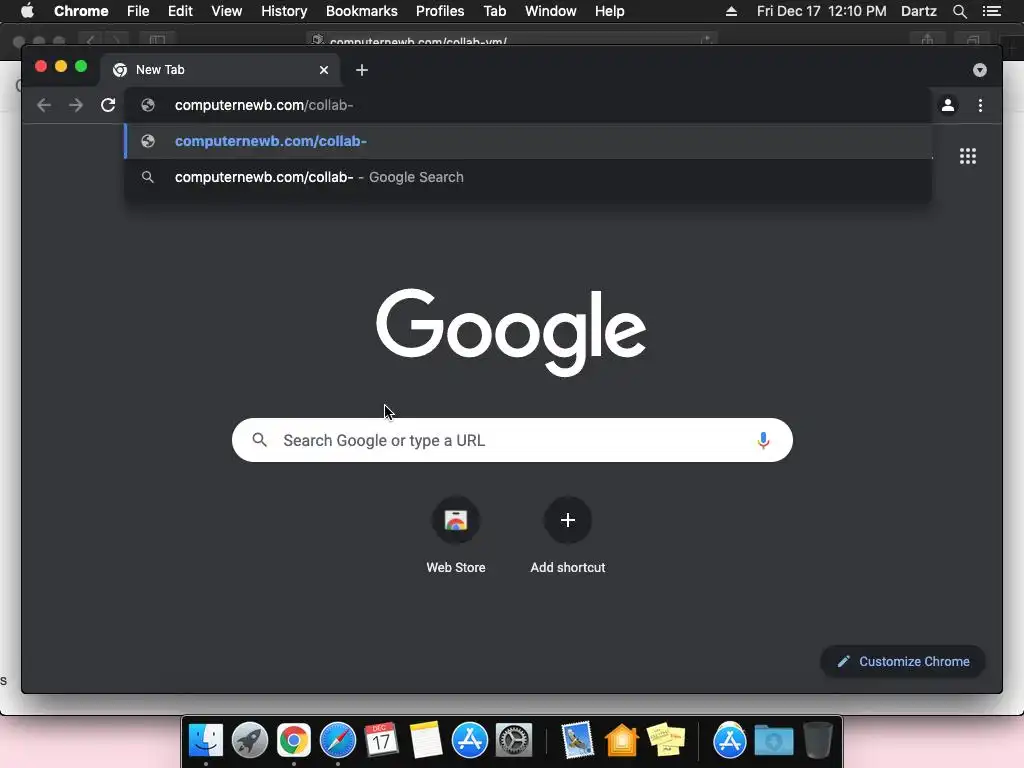1024x768 pixels.
Task: Open the Edit menu
Action: (180, 11)
